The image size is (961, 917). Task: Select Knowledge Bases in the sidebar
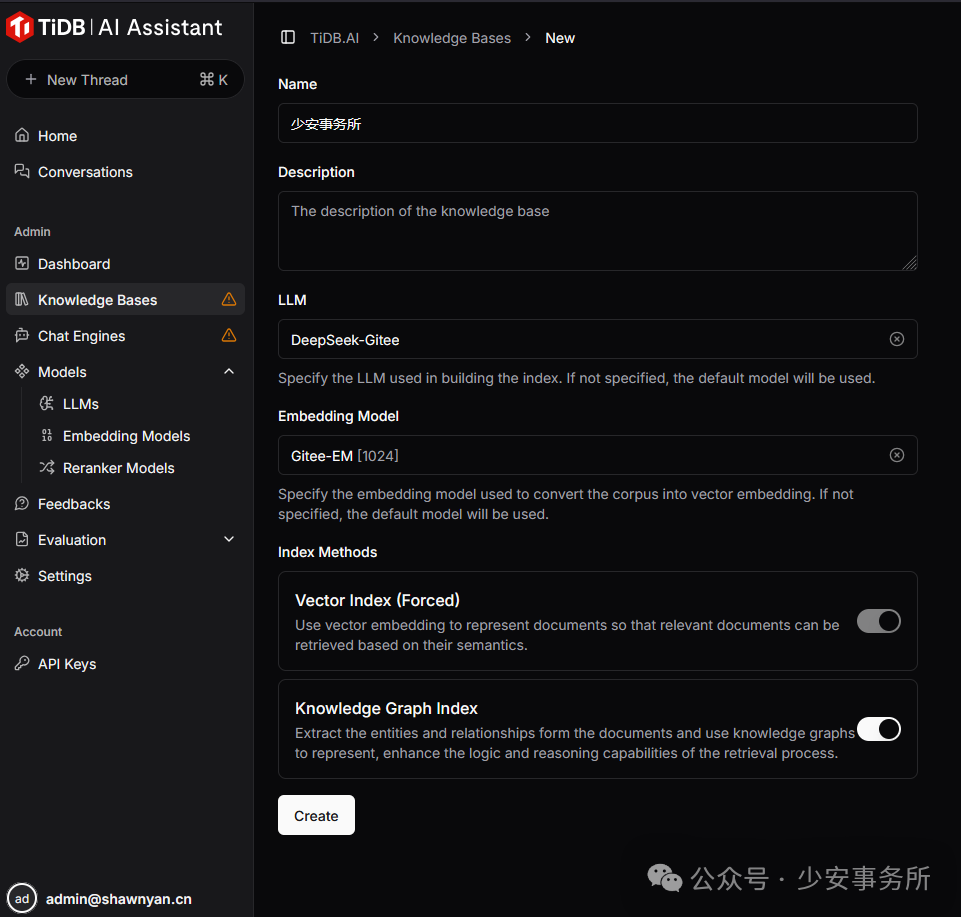tap(125, 299)
